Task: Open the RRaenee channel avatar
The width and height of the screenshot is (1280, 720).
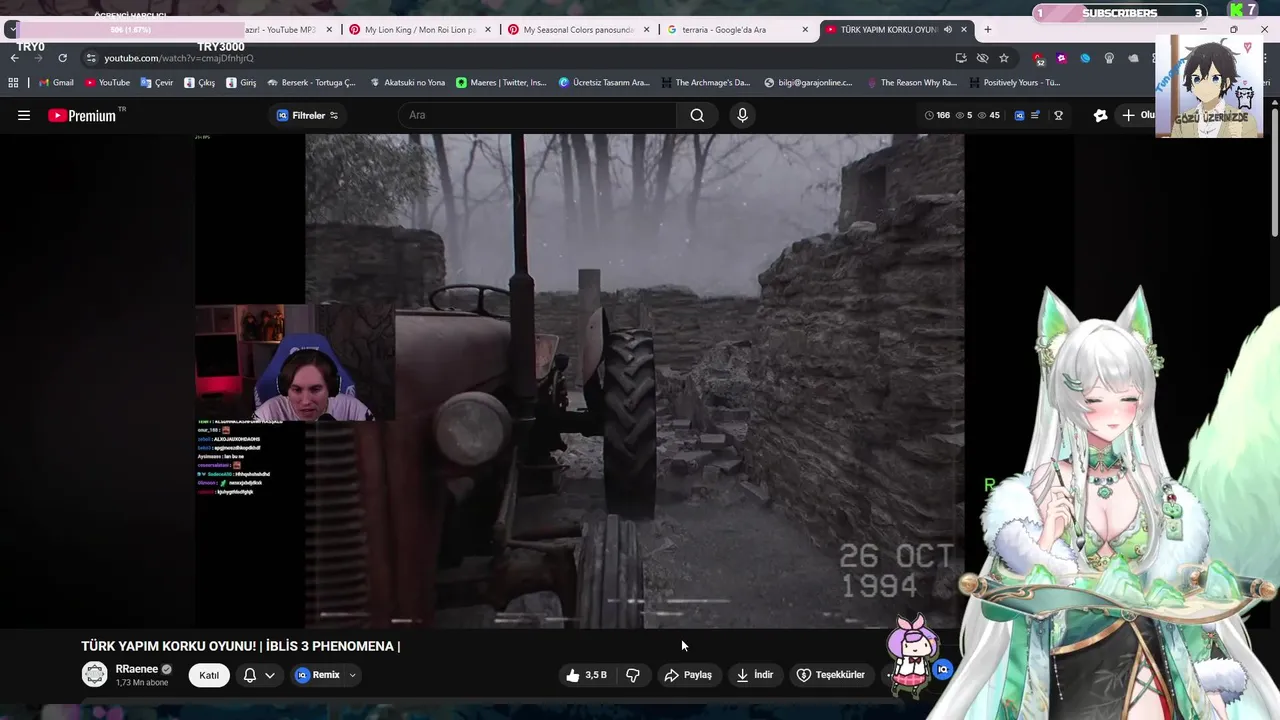Action: pyautogui.click(x=95, y=675)
